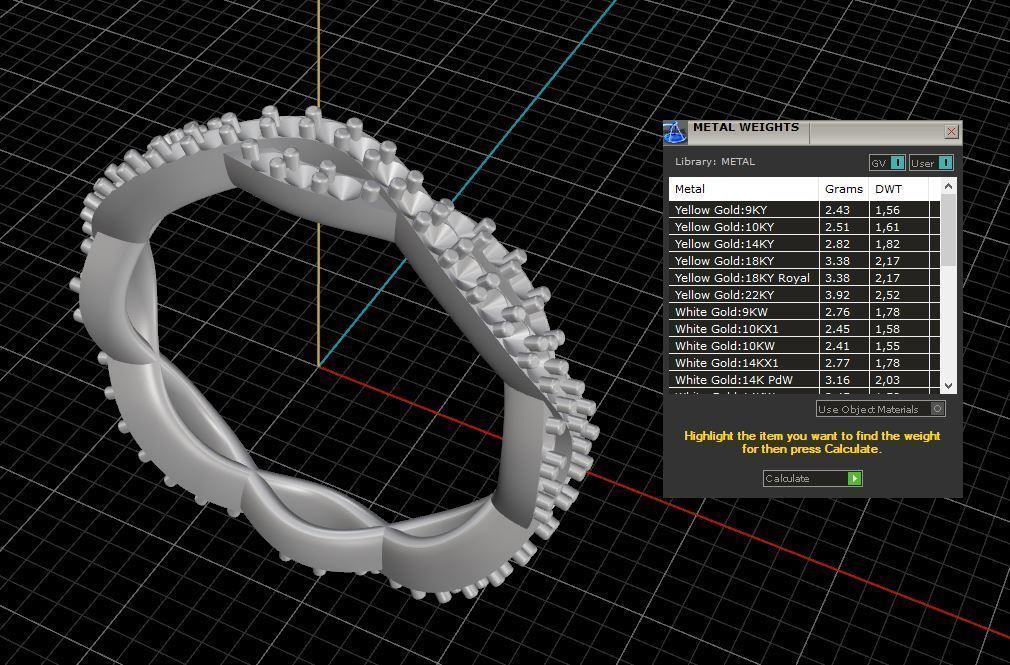Close the Metal Weights panel

(x=951, y=132)
